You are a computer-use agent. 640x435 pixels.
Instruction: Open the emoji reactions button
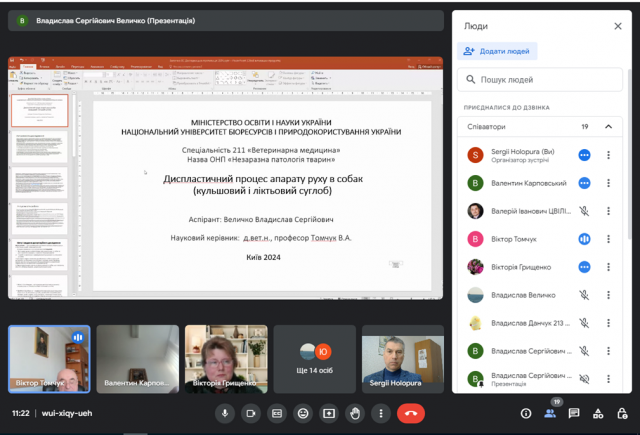pos(303,413)
